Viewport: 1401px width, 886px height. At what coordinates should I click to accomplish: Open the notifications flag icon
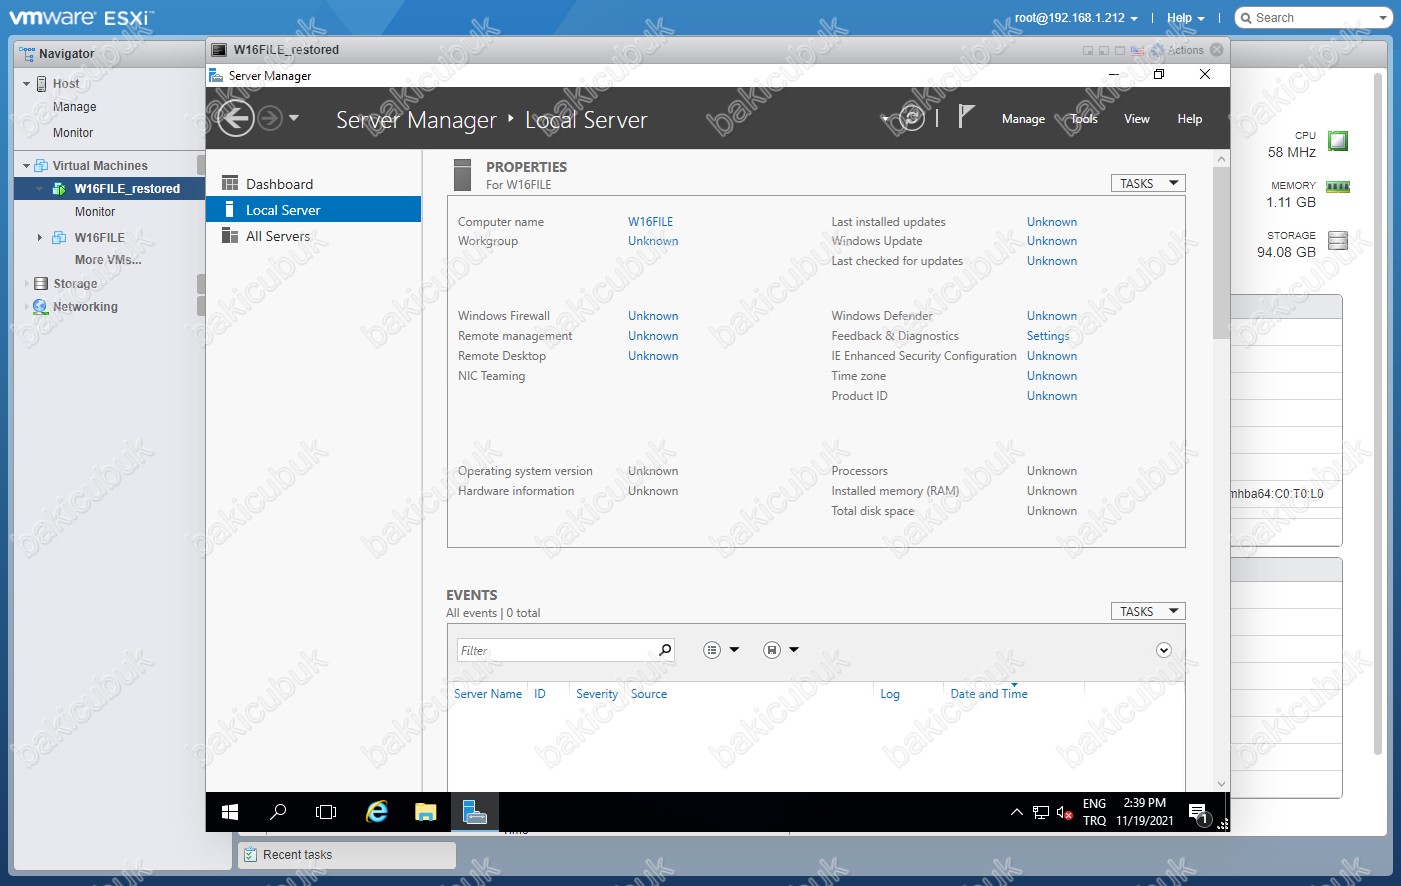pos(965,117)
